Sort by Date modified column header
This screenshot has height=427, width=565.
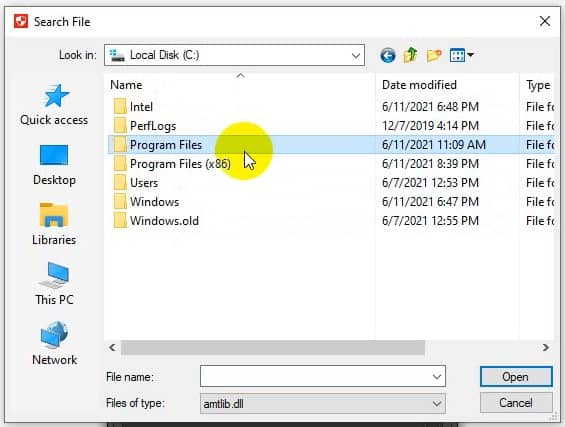[419, 85]
